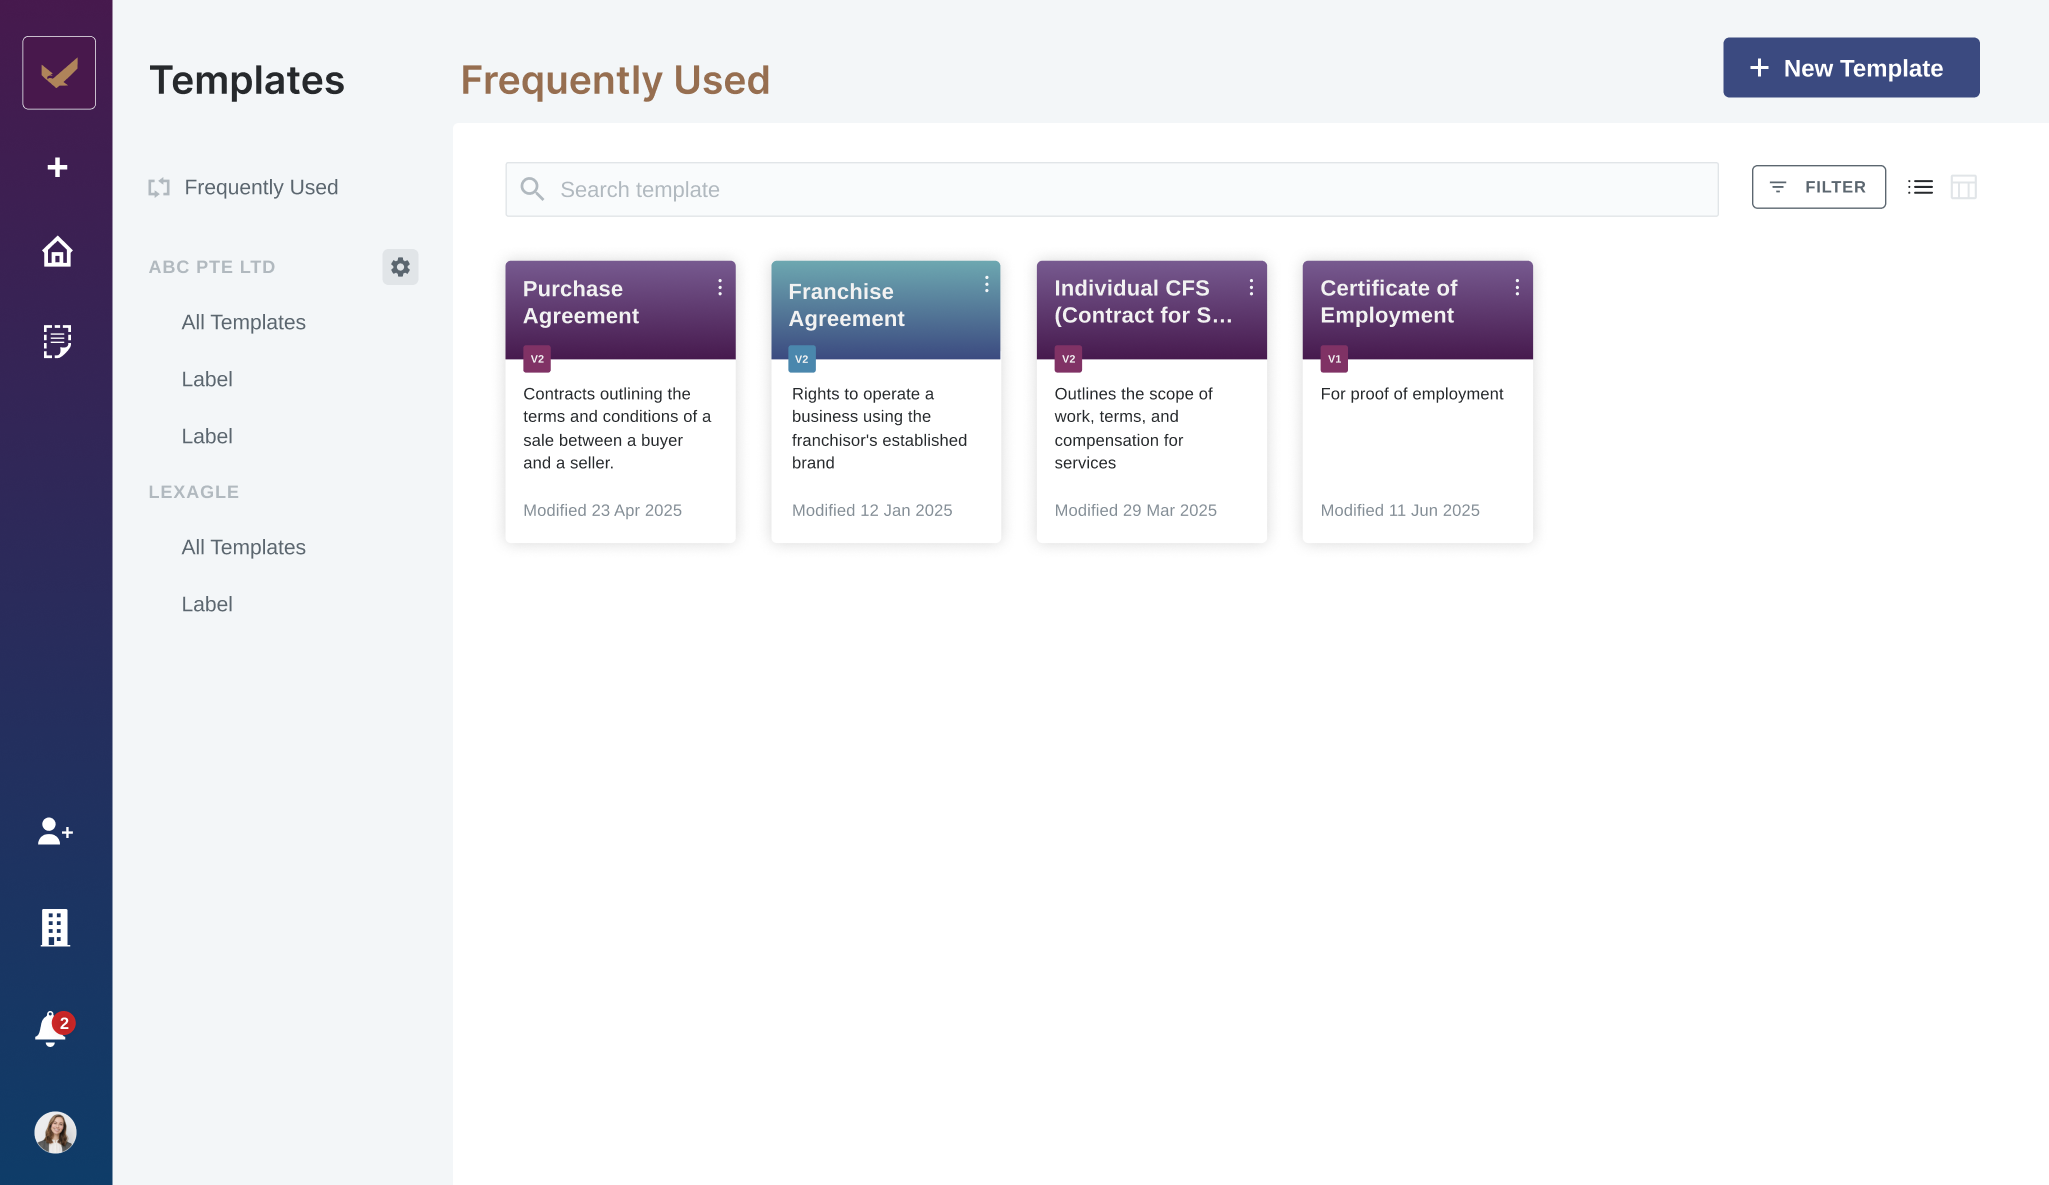Select All Templates under LEXAGLE
The image size is (2049, 1185).
pos(243,547)
